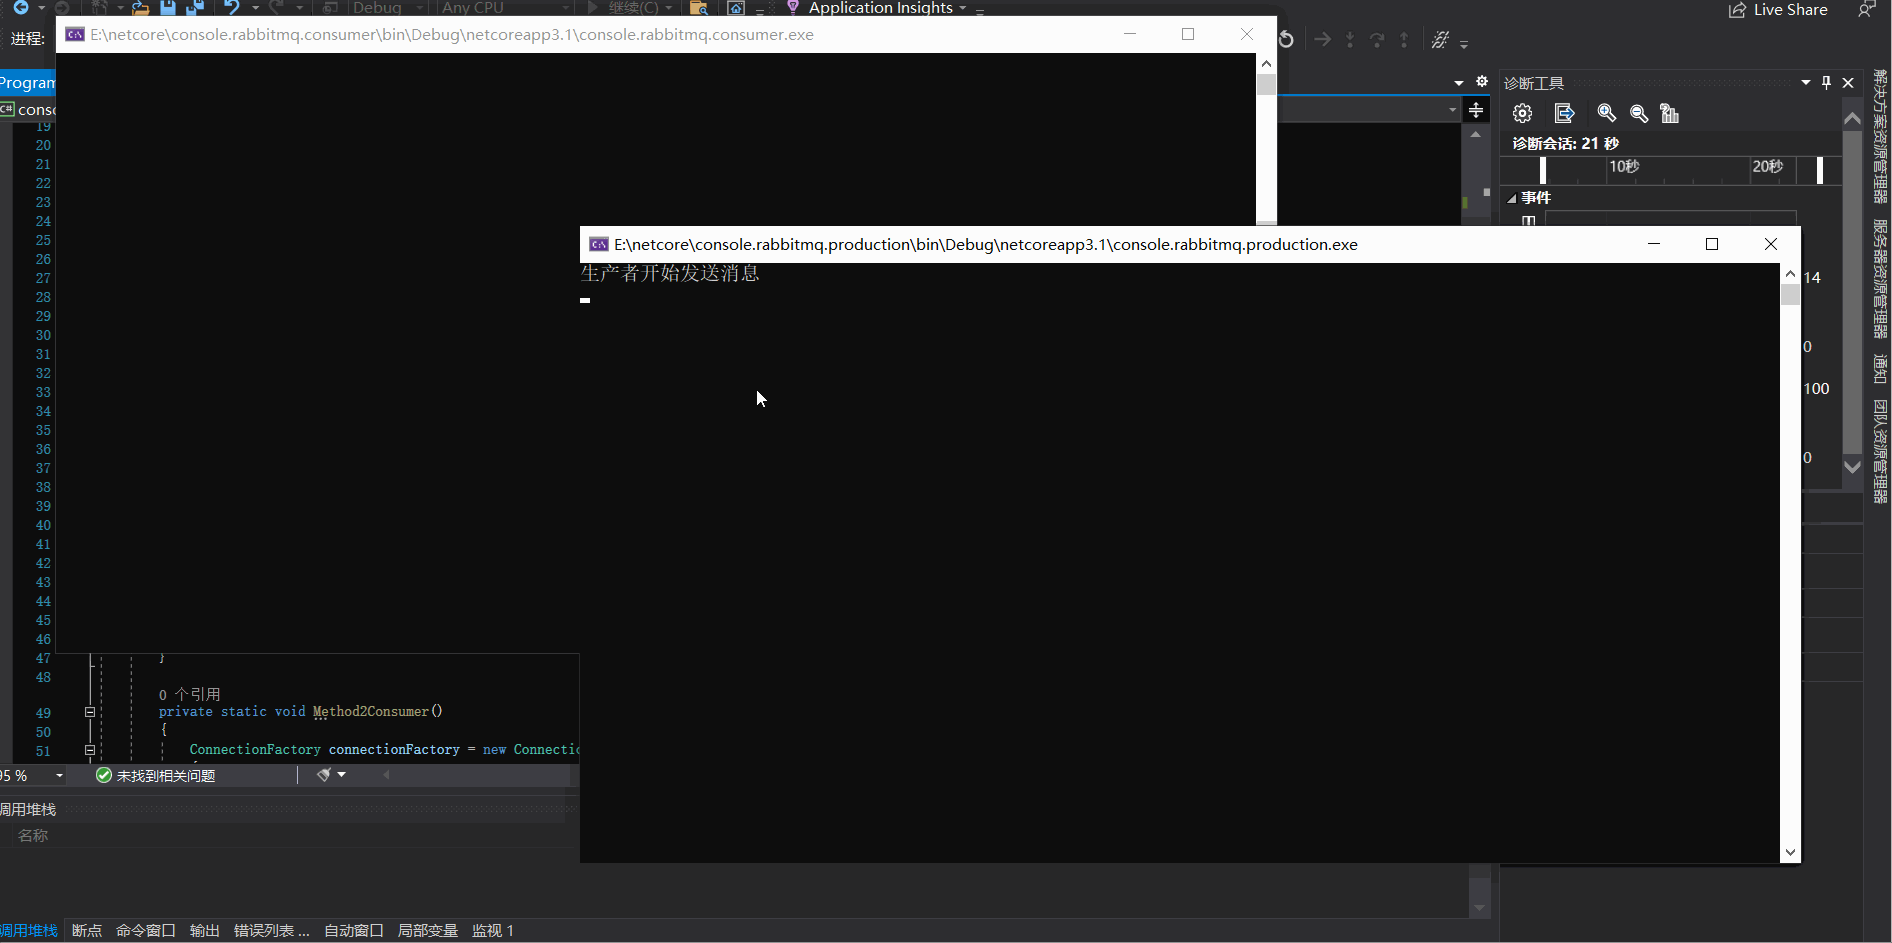
Task: Open the 通知 side tab
Action: click(1881, 369)
